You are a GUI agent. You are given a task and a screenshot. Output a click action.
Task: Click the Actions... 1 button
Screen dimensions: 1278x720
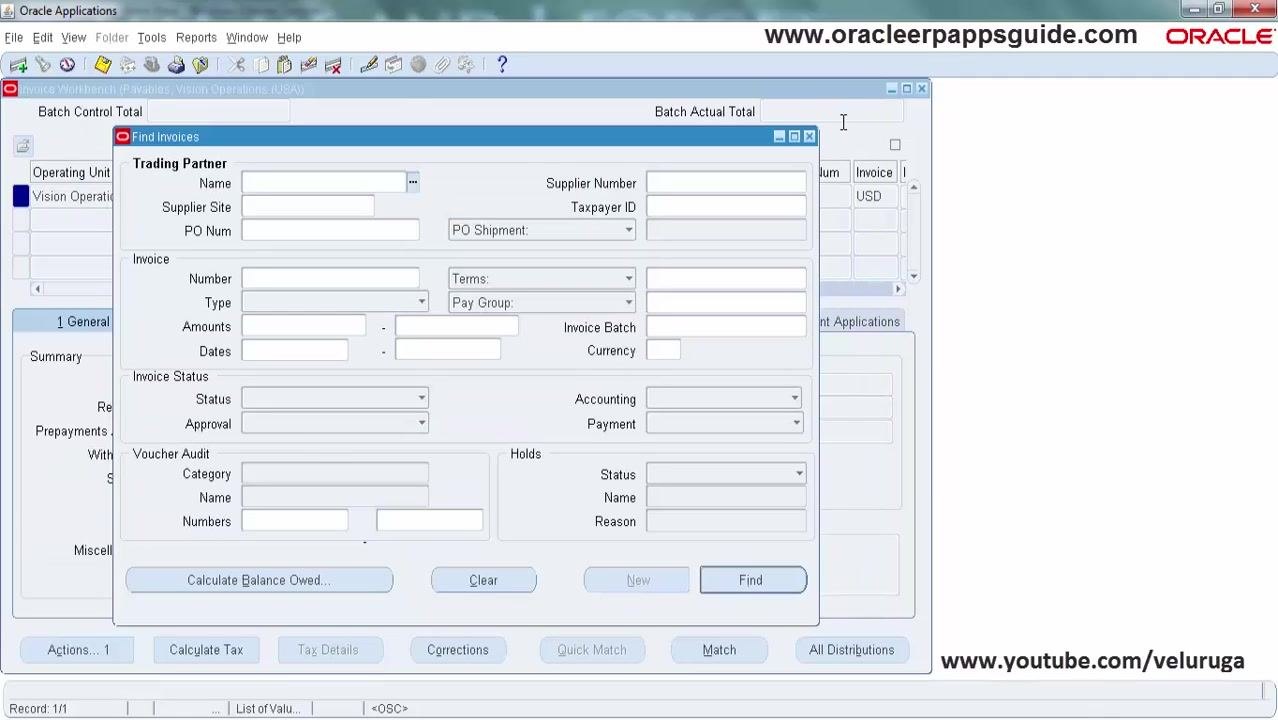click(x=78, y=650)
